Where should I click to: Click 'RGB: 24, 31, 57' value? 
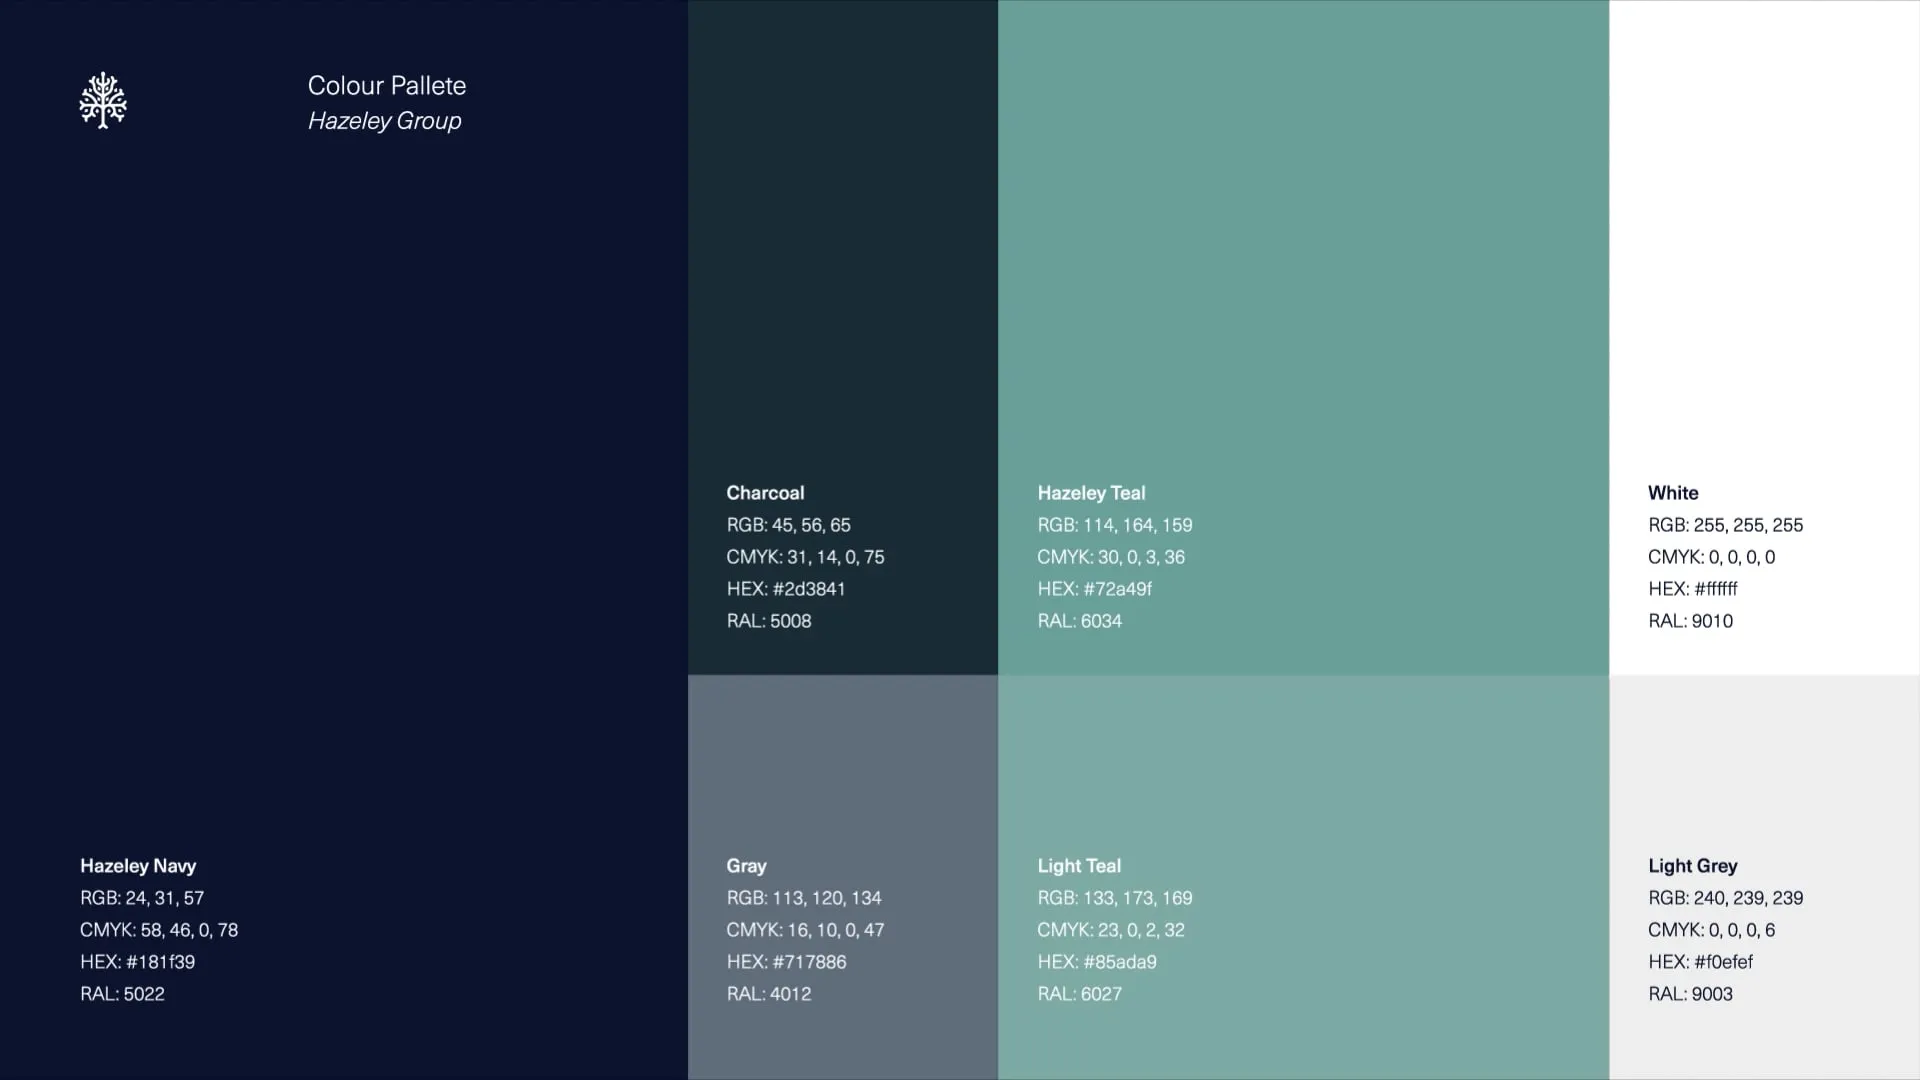142,898
